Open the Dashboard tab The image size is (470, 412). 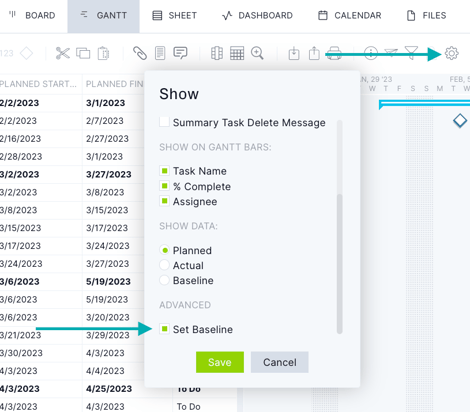(x=257, y=15)
